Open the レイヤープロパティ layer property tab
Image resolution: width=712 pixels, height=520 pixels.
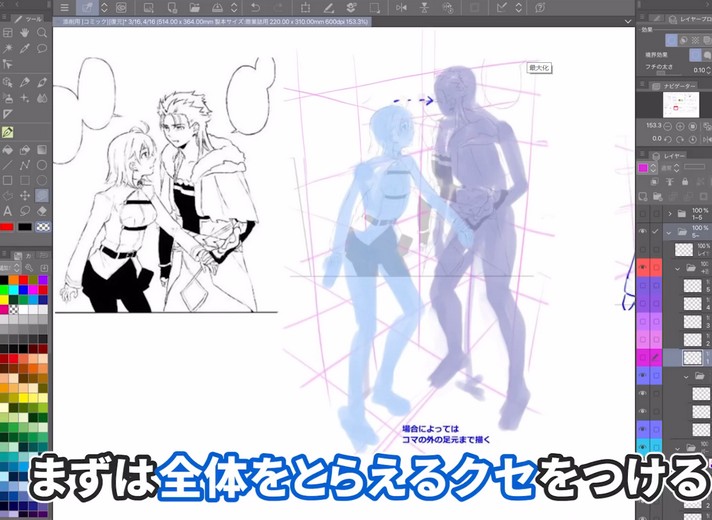(691, 19)
